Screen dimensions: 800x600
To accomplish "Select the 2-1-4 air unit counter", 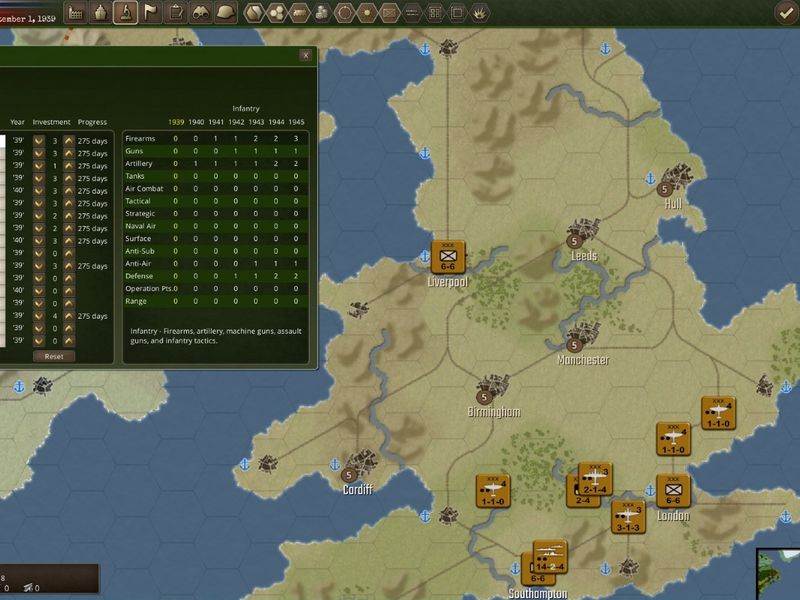I will [595, 480].
